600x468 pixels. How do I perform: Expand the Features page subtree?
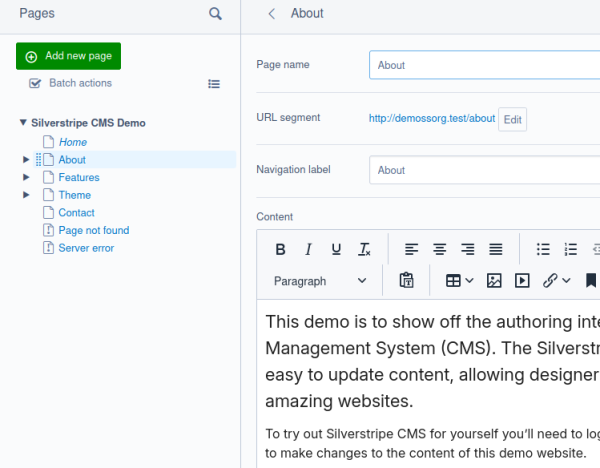[26, 177]
